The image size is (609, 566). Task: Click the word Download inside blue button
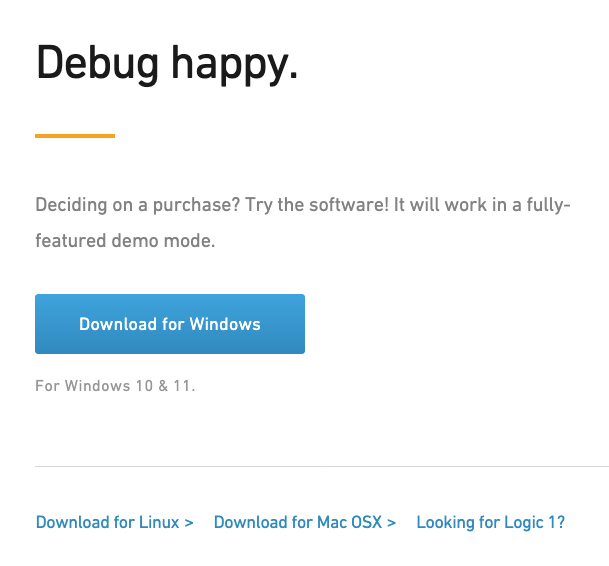pos(118,324)
